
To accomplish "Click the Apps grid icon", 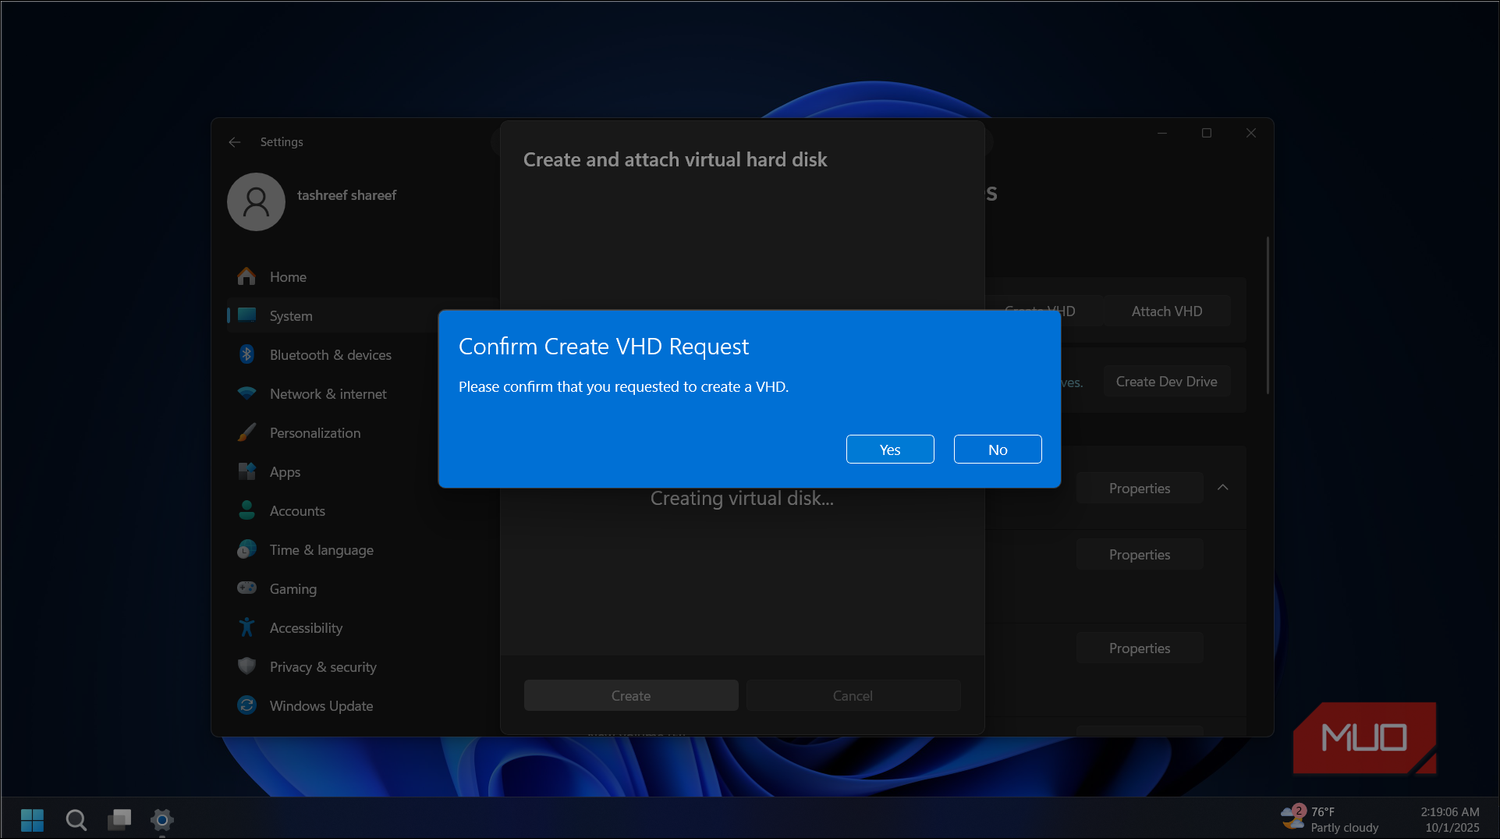I will coord(247,471).
